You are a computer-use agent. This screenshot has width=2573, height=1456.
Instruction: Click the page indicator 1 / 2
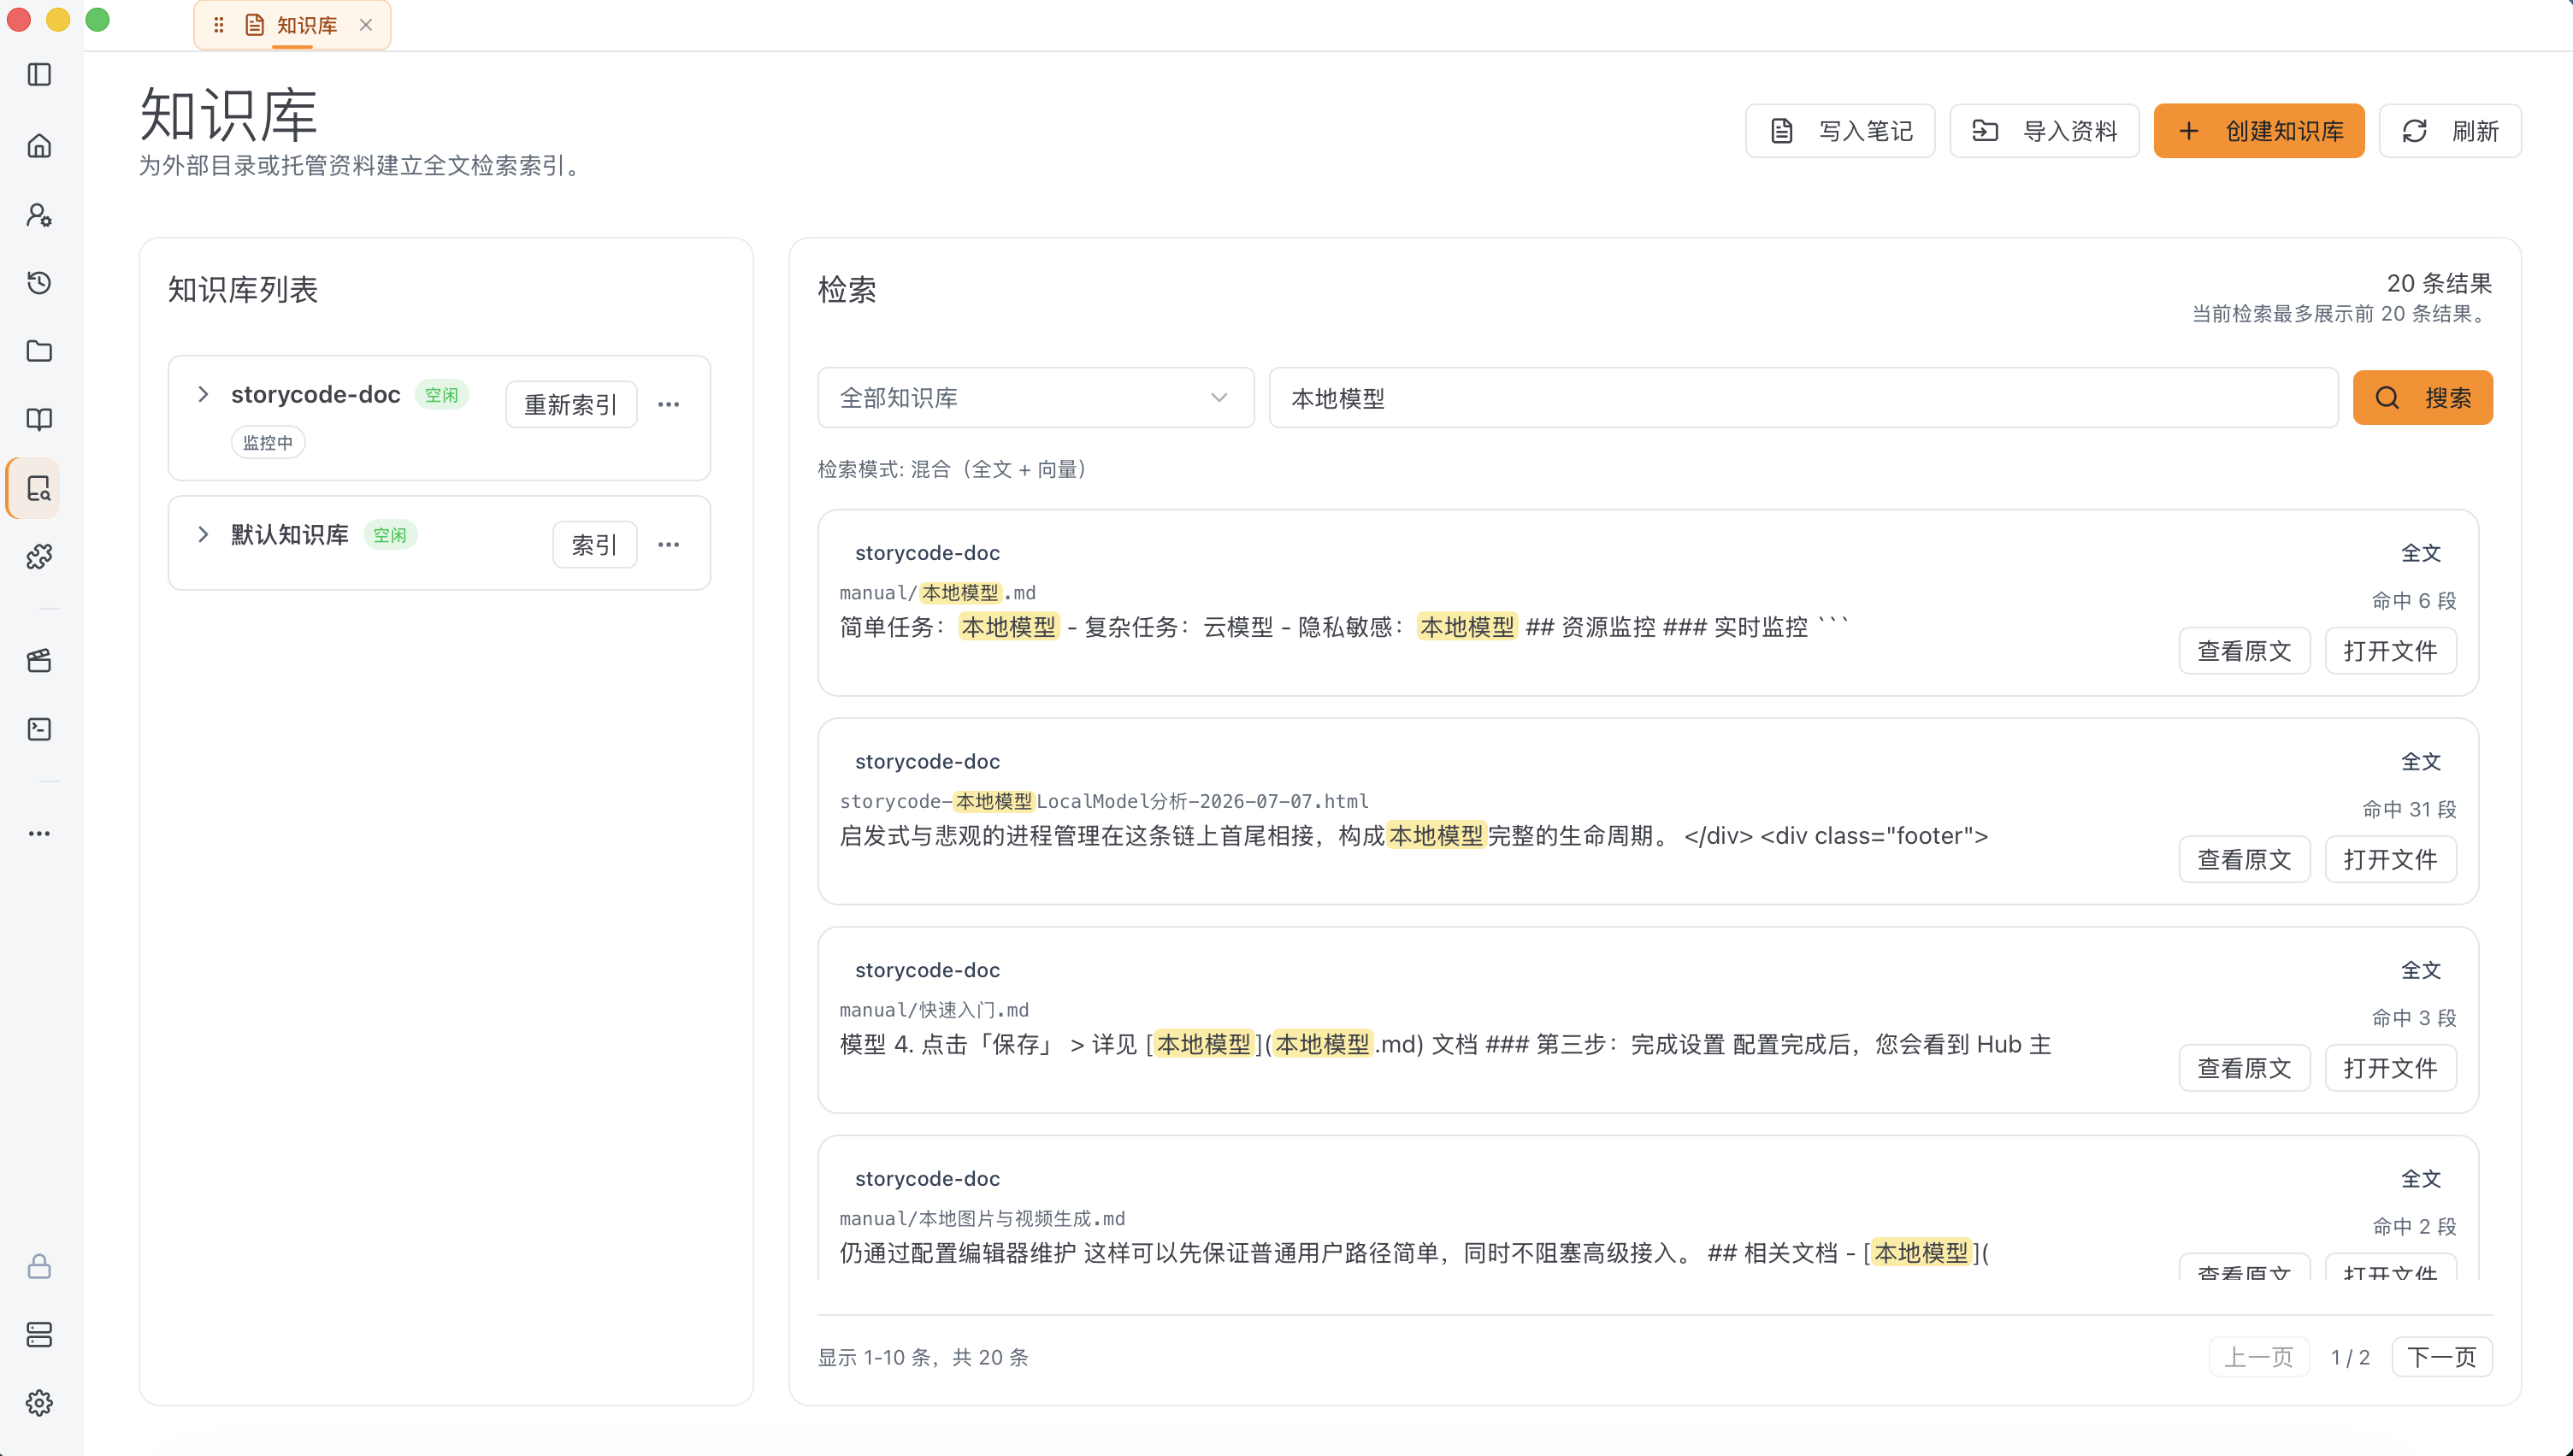2350,1357
